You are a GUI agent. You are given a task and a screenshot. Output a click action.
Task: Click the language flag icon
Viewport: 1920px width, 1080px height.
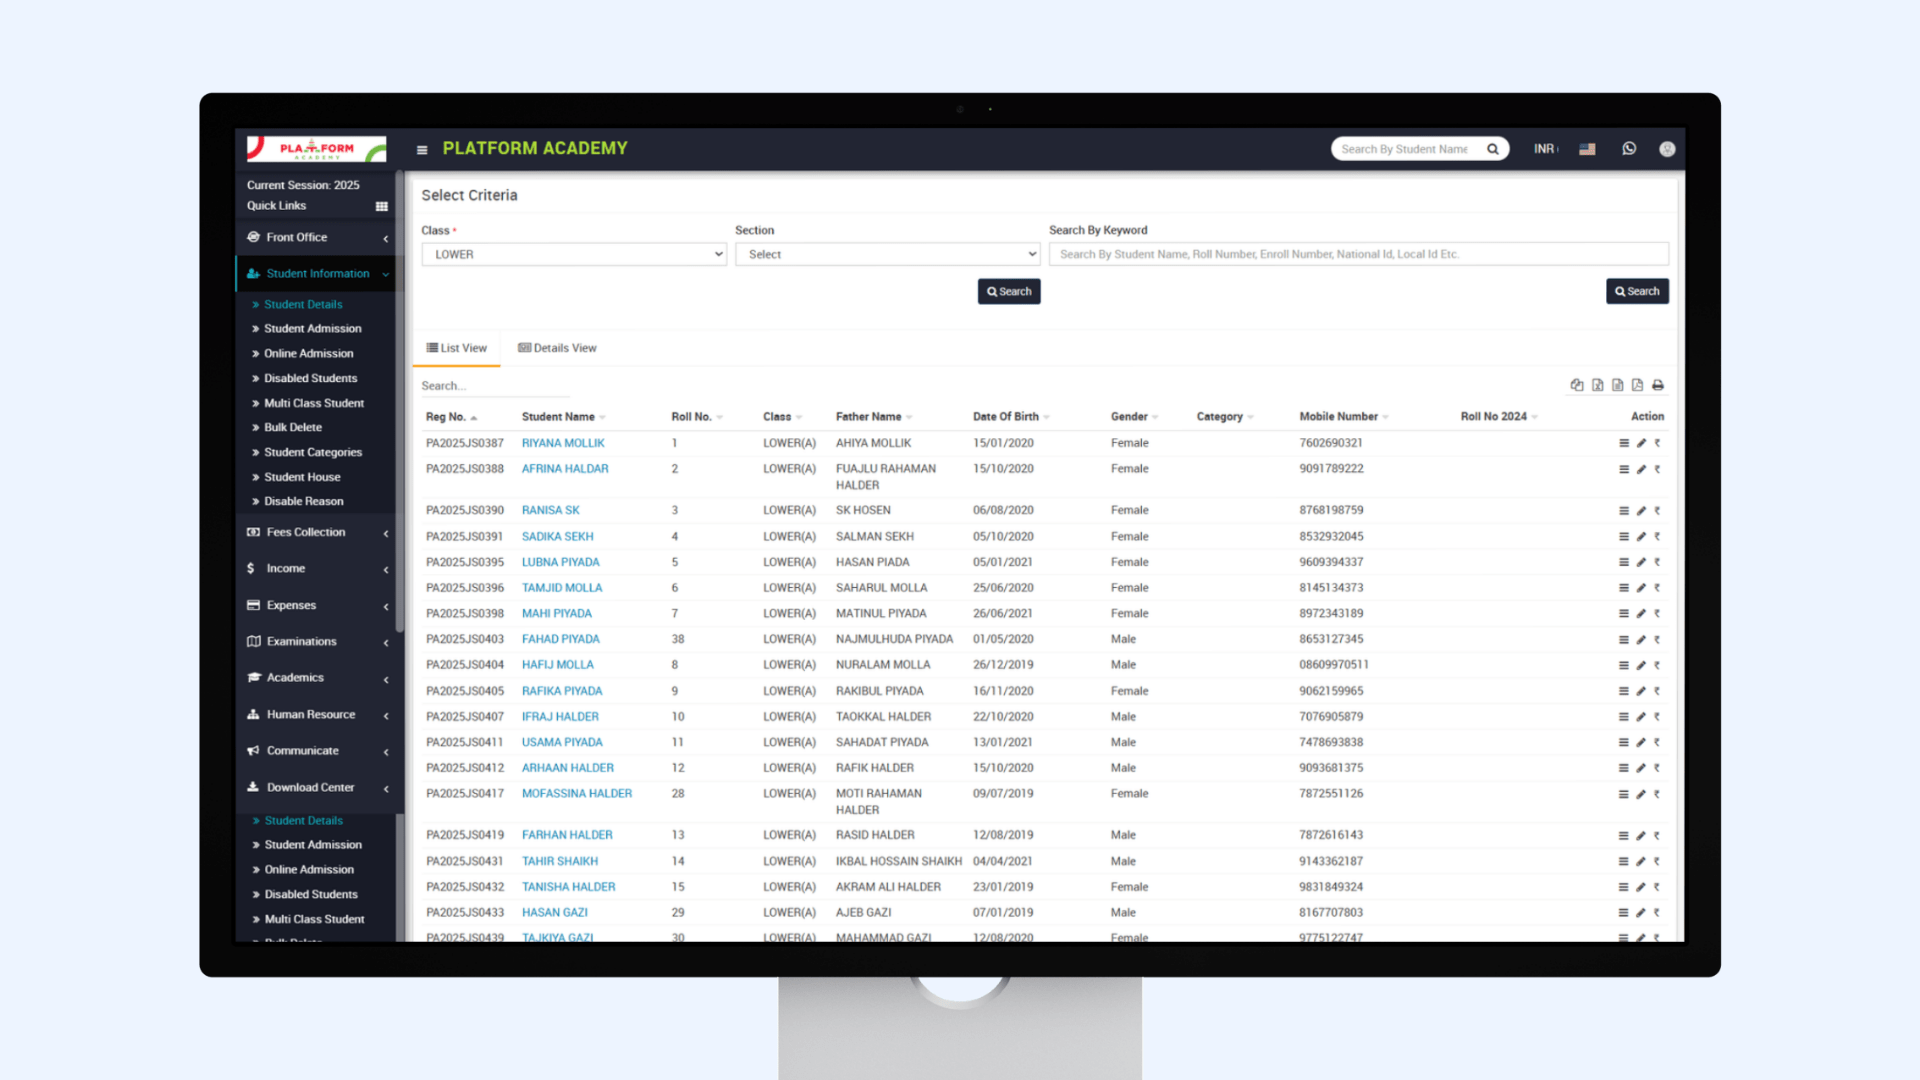(1587, 149)
